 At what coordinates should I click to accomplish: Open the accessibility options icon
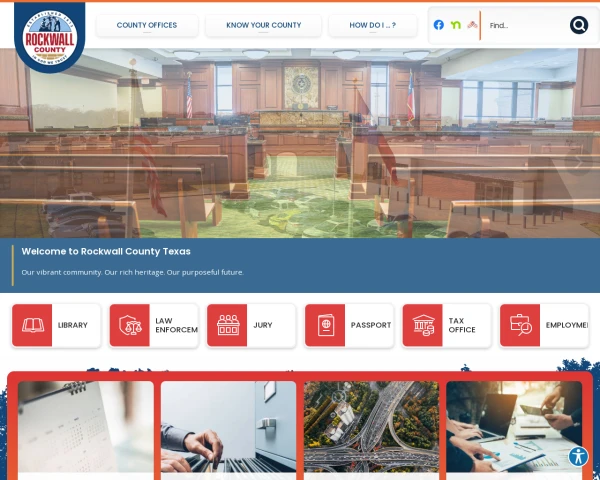[578, 456]
